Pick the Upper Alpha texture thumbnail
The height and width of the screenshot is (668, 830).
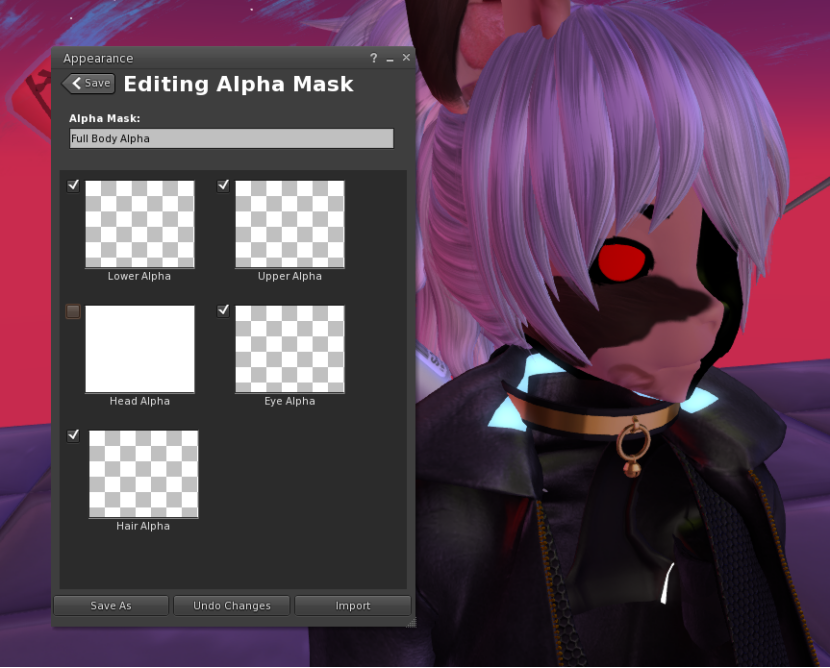click(290, 224)
